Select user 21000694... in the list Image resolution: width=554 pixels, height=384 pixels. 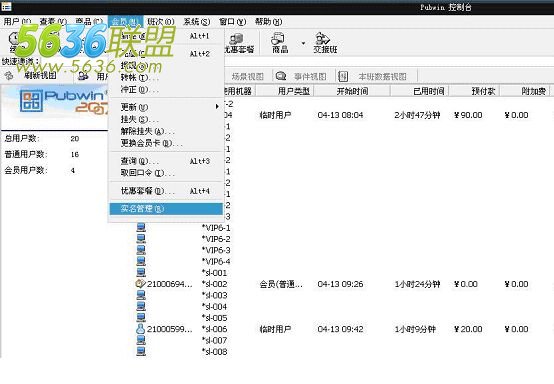(x=170, y=284)
